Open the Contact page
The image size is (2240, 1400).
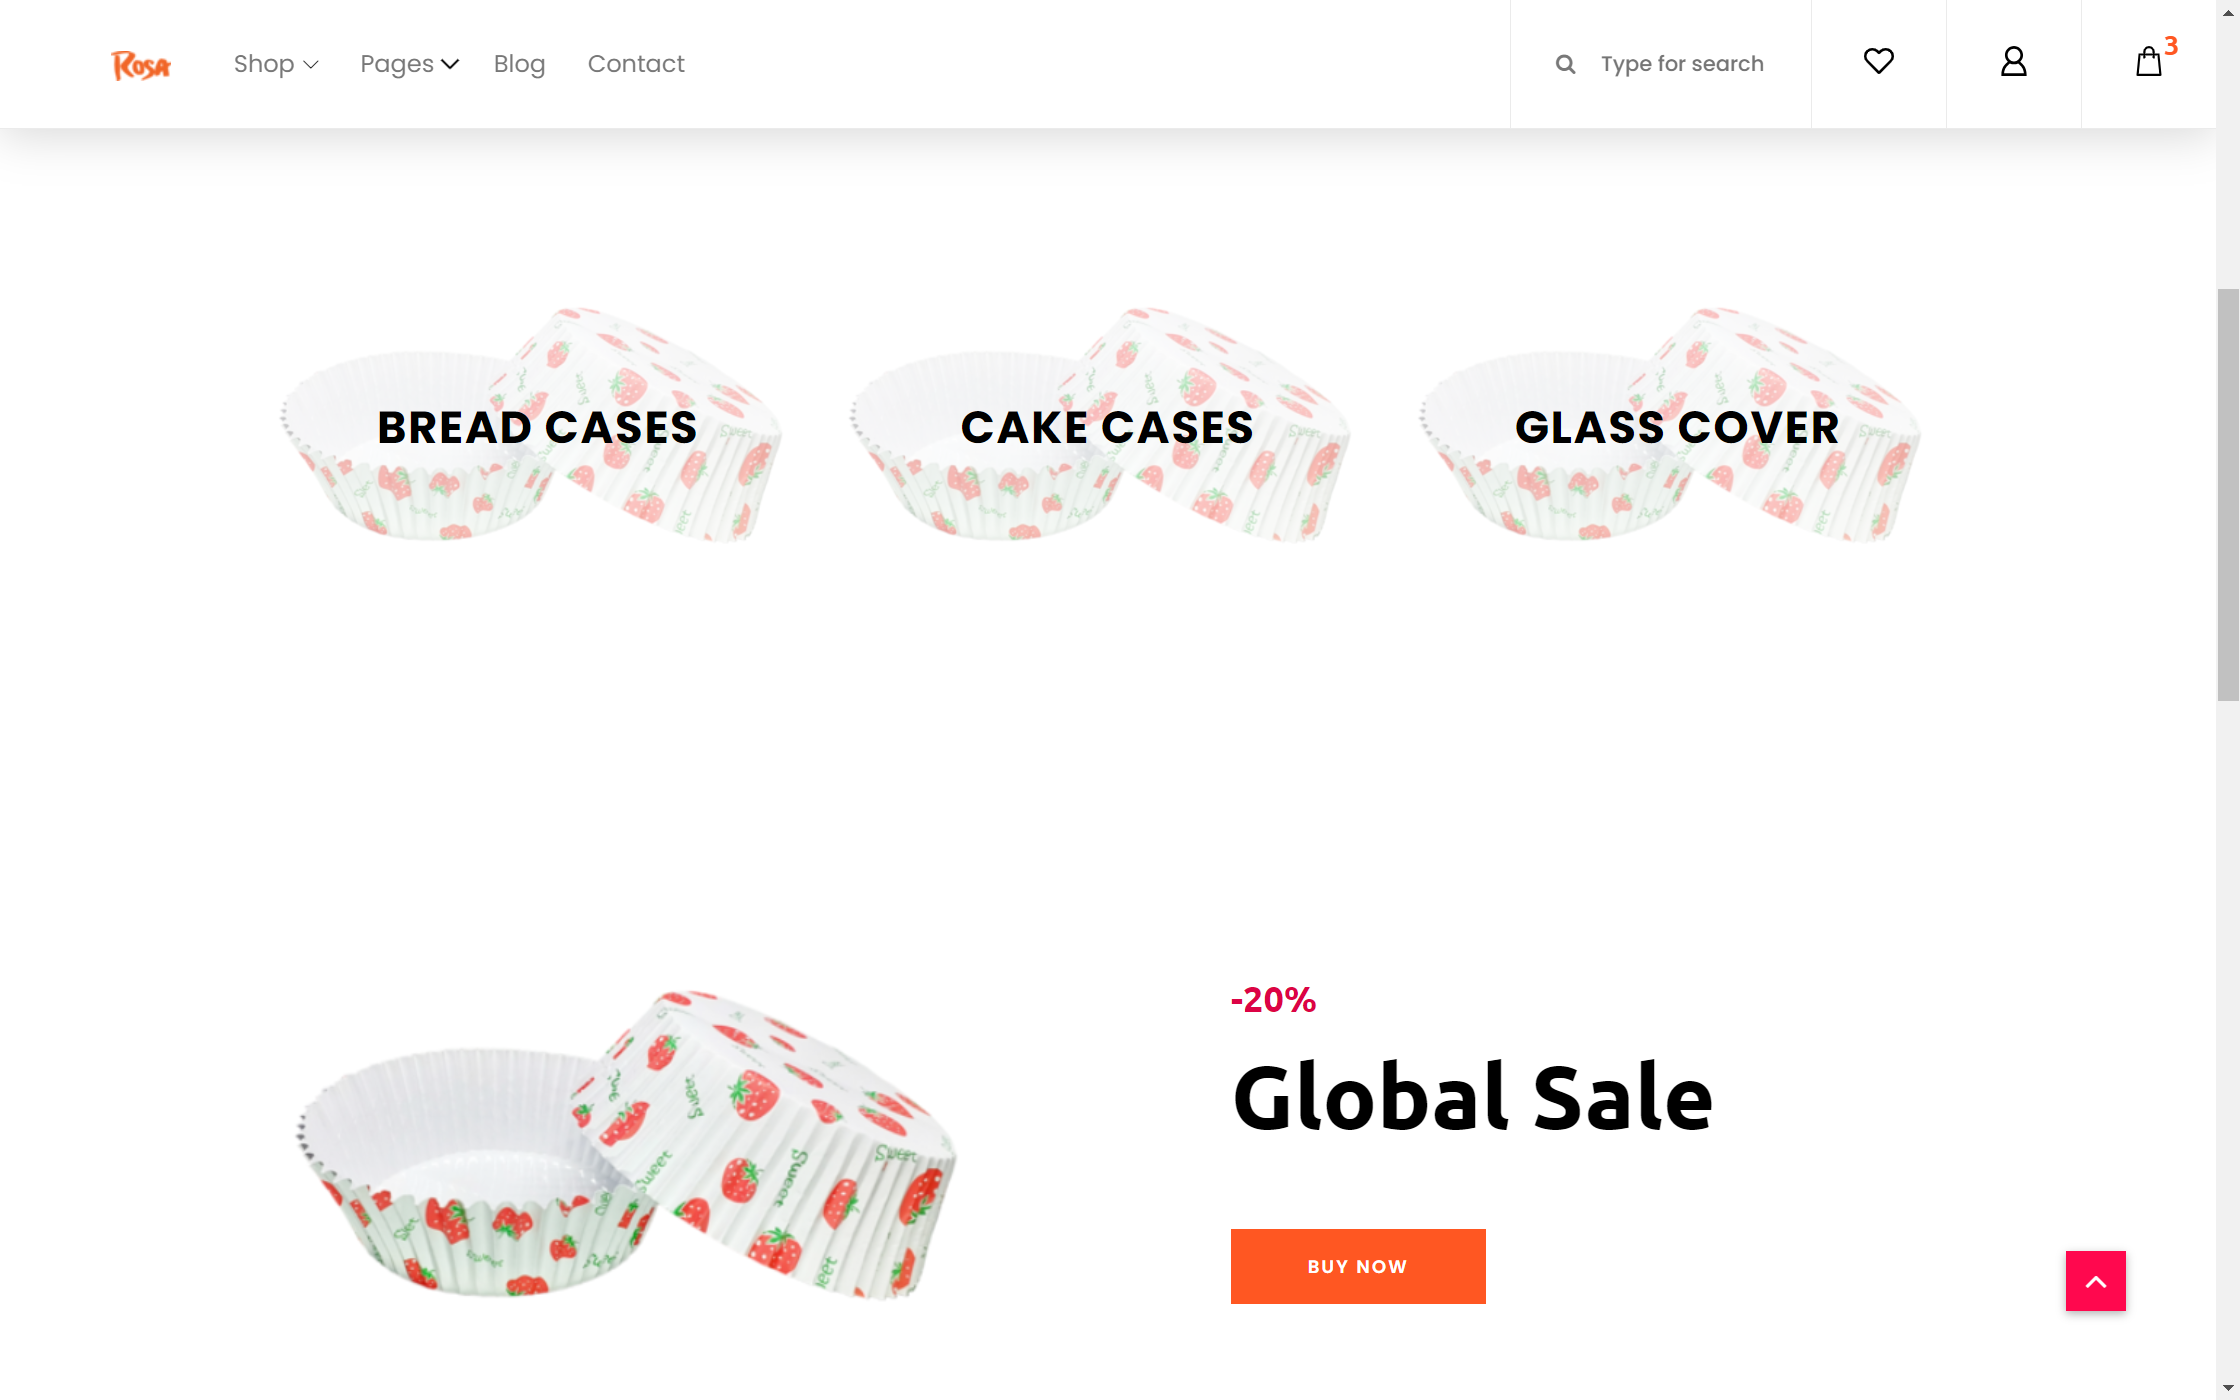[x=636, y=64]
